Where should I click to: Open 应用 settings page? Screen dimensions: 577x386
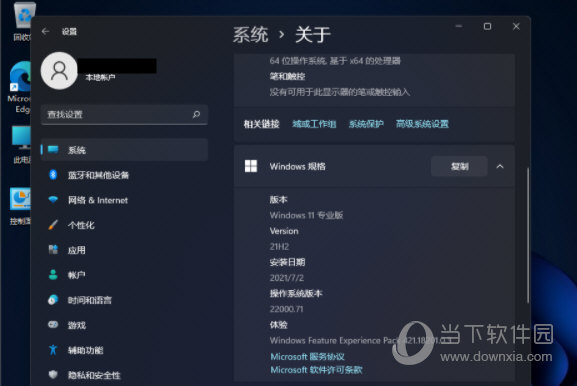124,250
